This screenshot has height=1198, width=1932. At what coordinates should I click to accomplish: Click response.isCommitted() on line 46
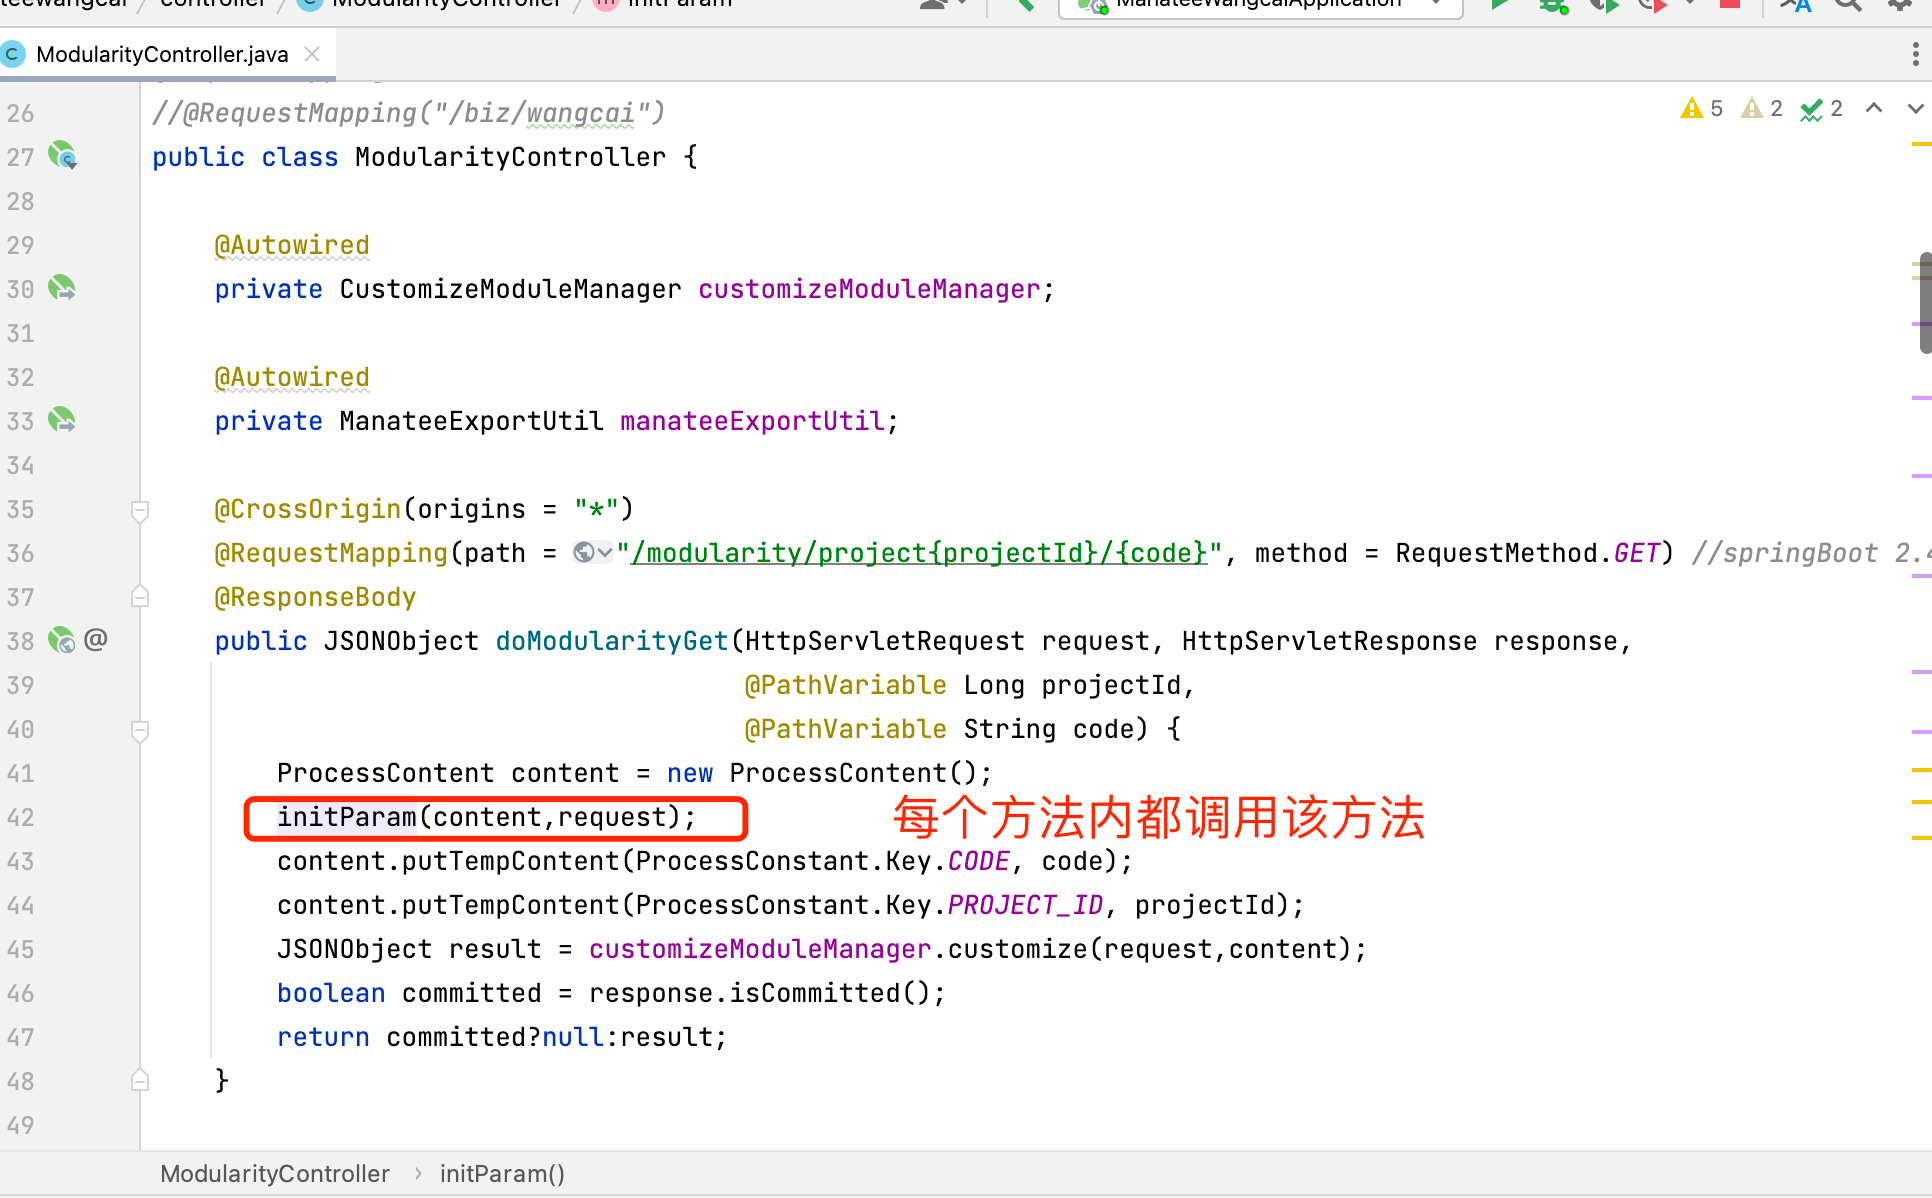tap(759, 993)
